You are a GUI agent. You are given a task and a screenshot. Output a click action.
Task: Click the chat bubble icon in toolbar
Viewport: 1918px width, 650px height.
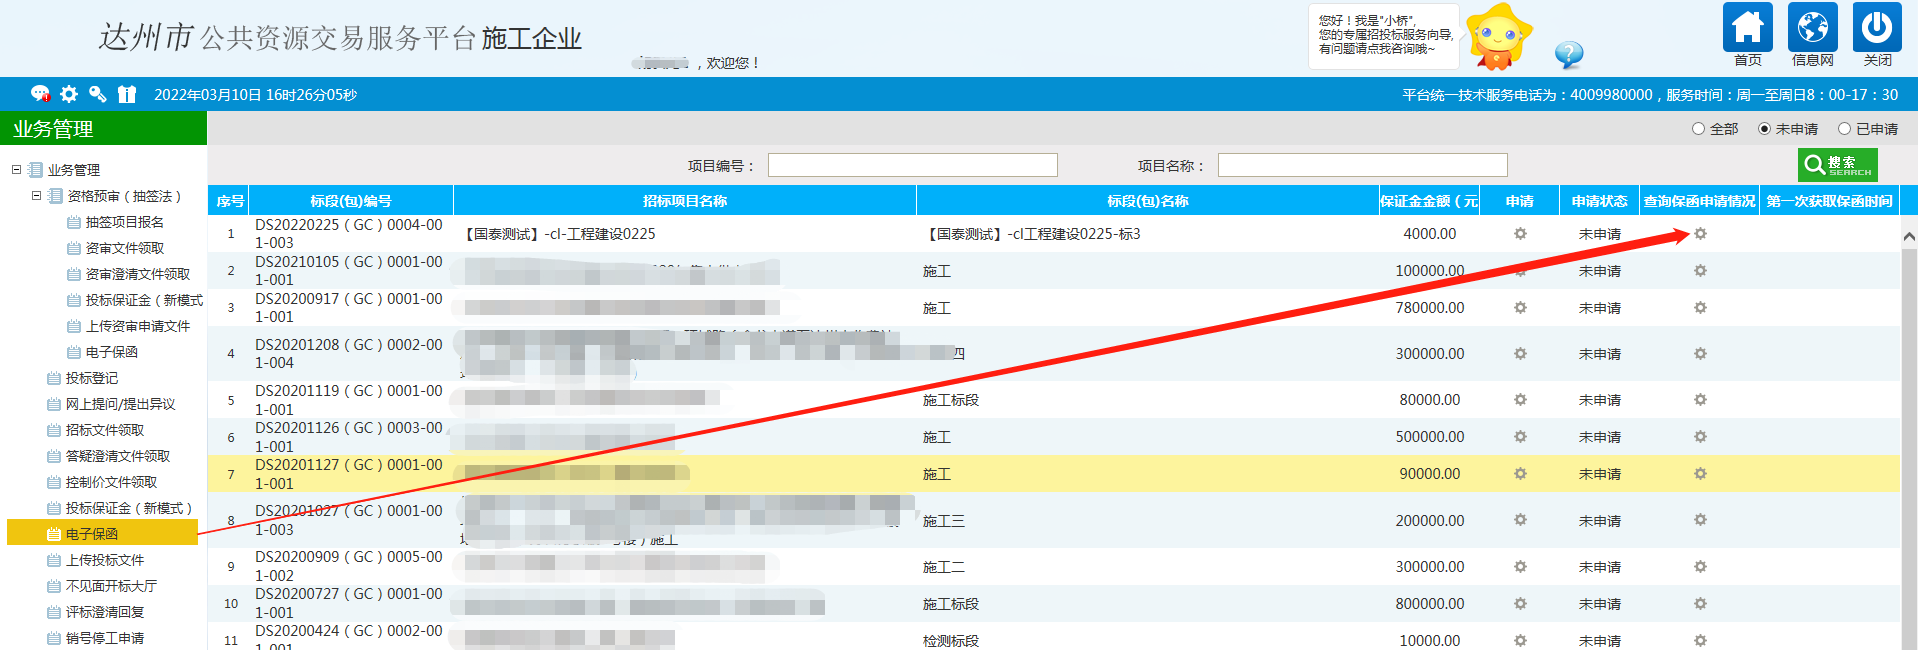tap(40, 94)
